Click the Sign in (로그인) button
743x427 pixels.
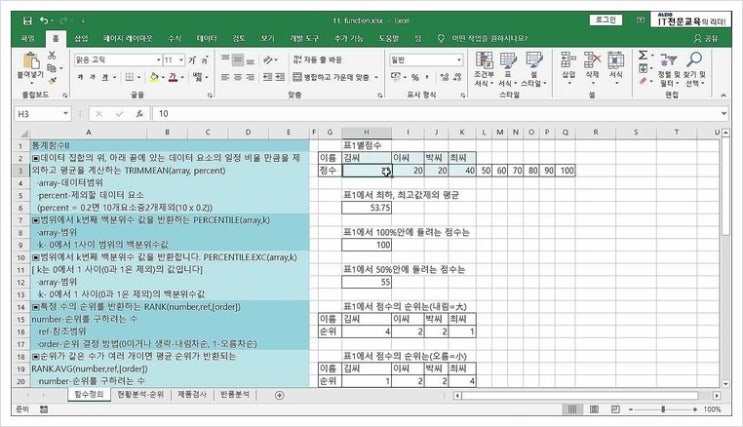[606, 20]
